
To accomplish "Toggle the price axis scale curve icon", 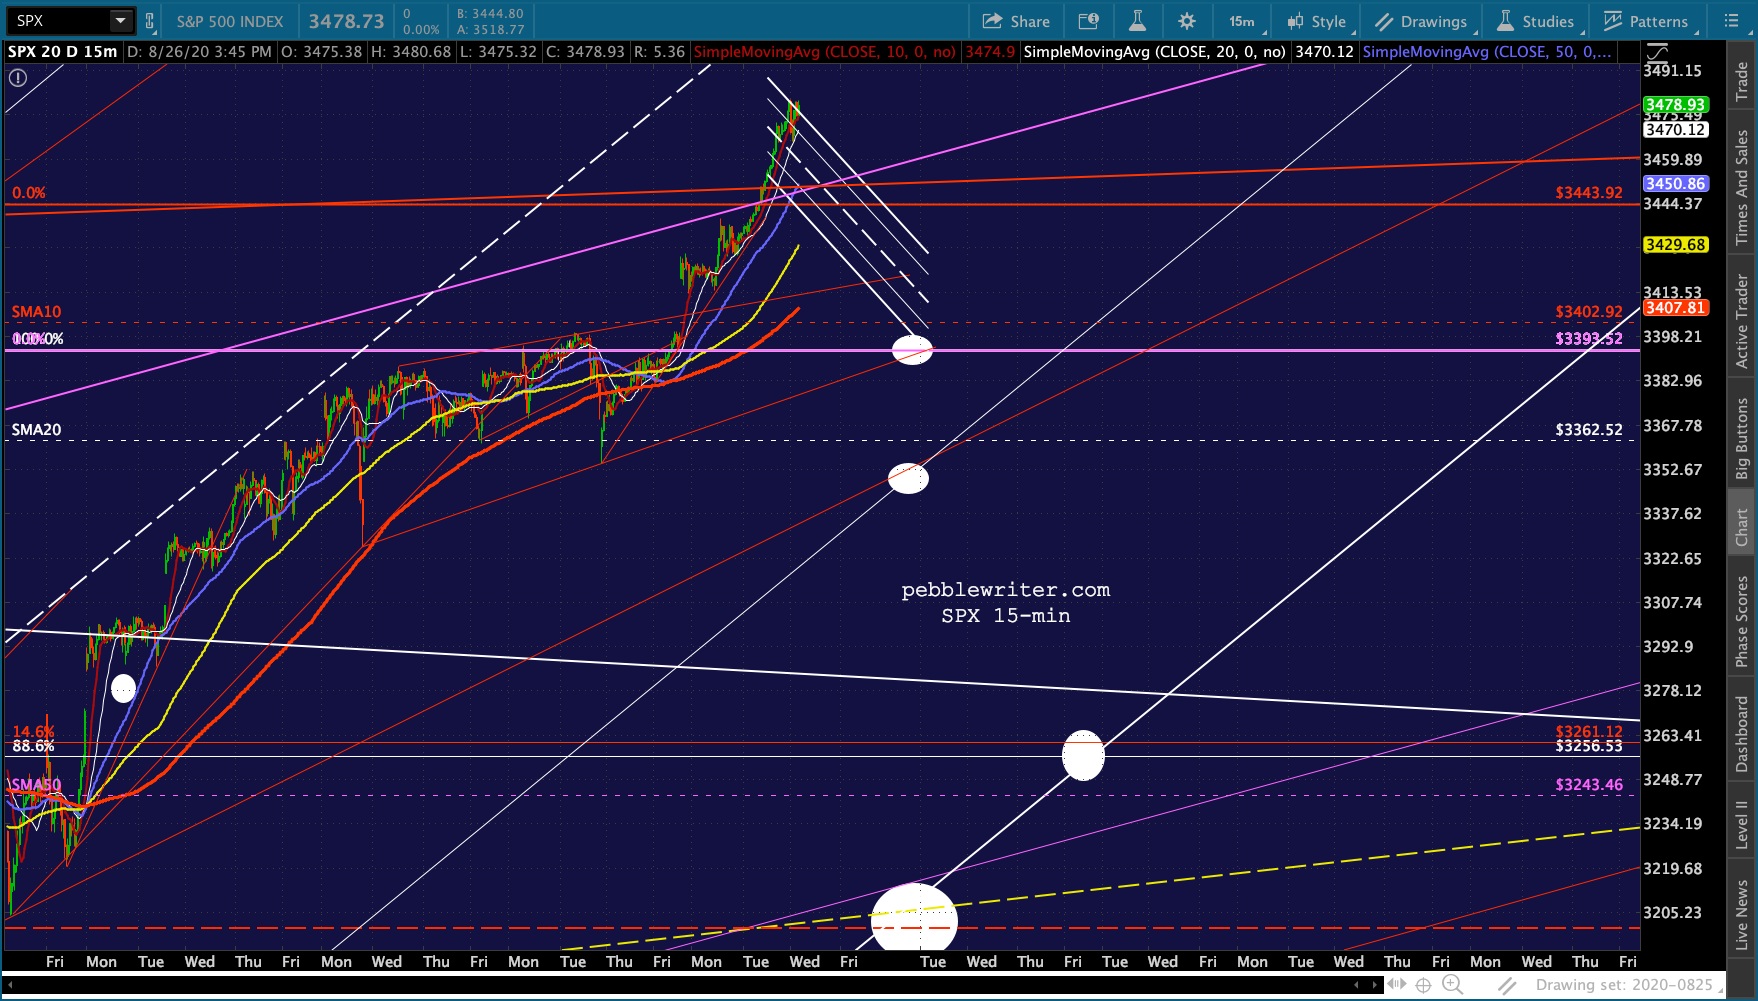I will pyautogui.click(x=1657, y=52).
